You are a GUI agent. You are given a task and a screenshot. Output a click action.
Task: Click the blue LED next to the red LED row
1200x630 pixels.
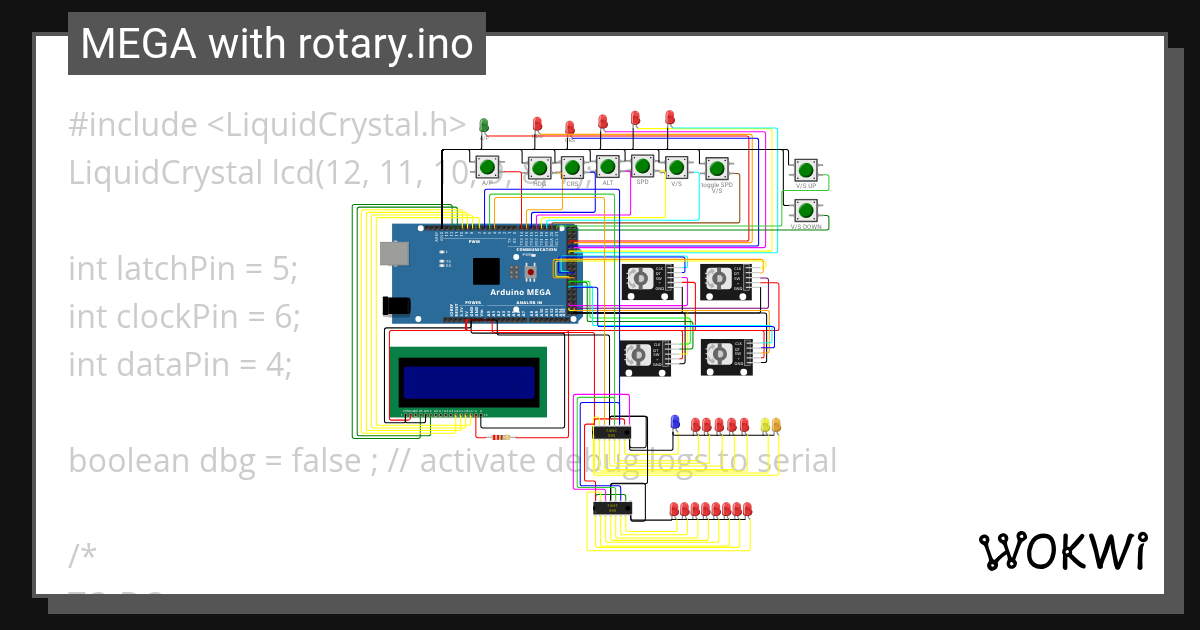675,422
